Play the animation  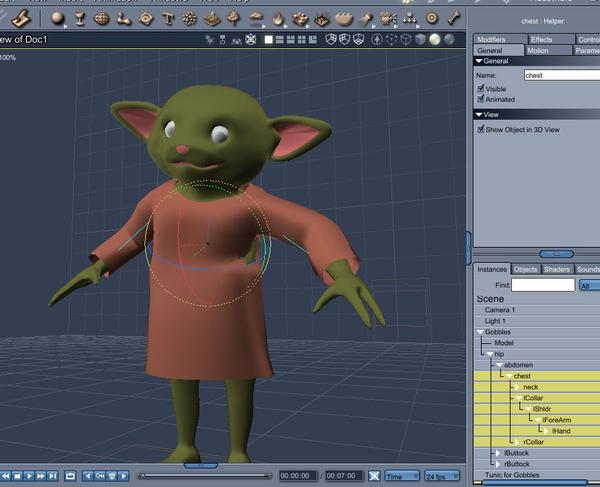click(x=29, y=476)
